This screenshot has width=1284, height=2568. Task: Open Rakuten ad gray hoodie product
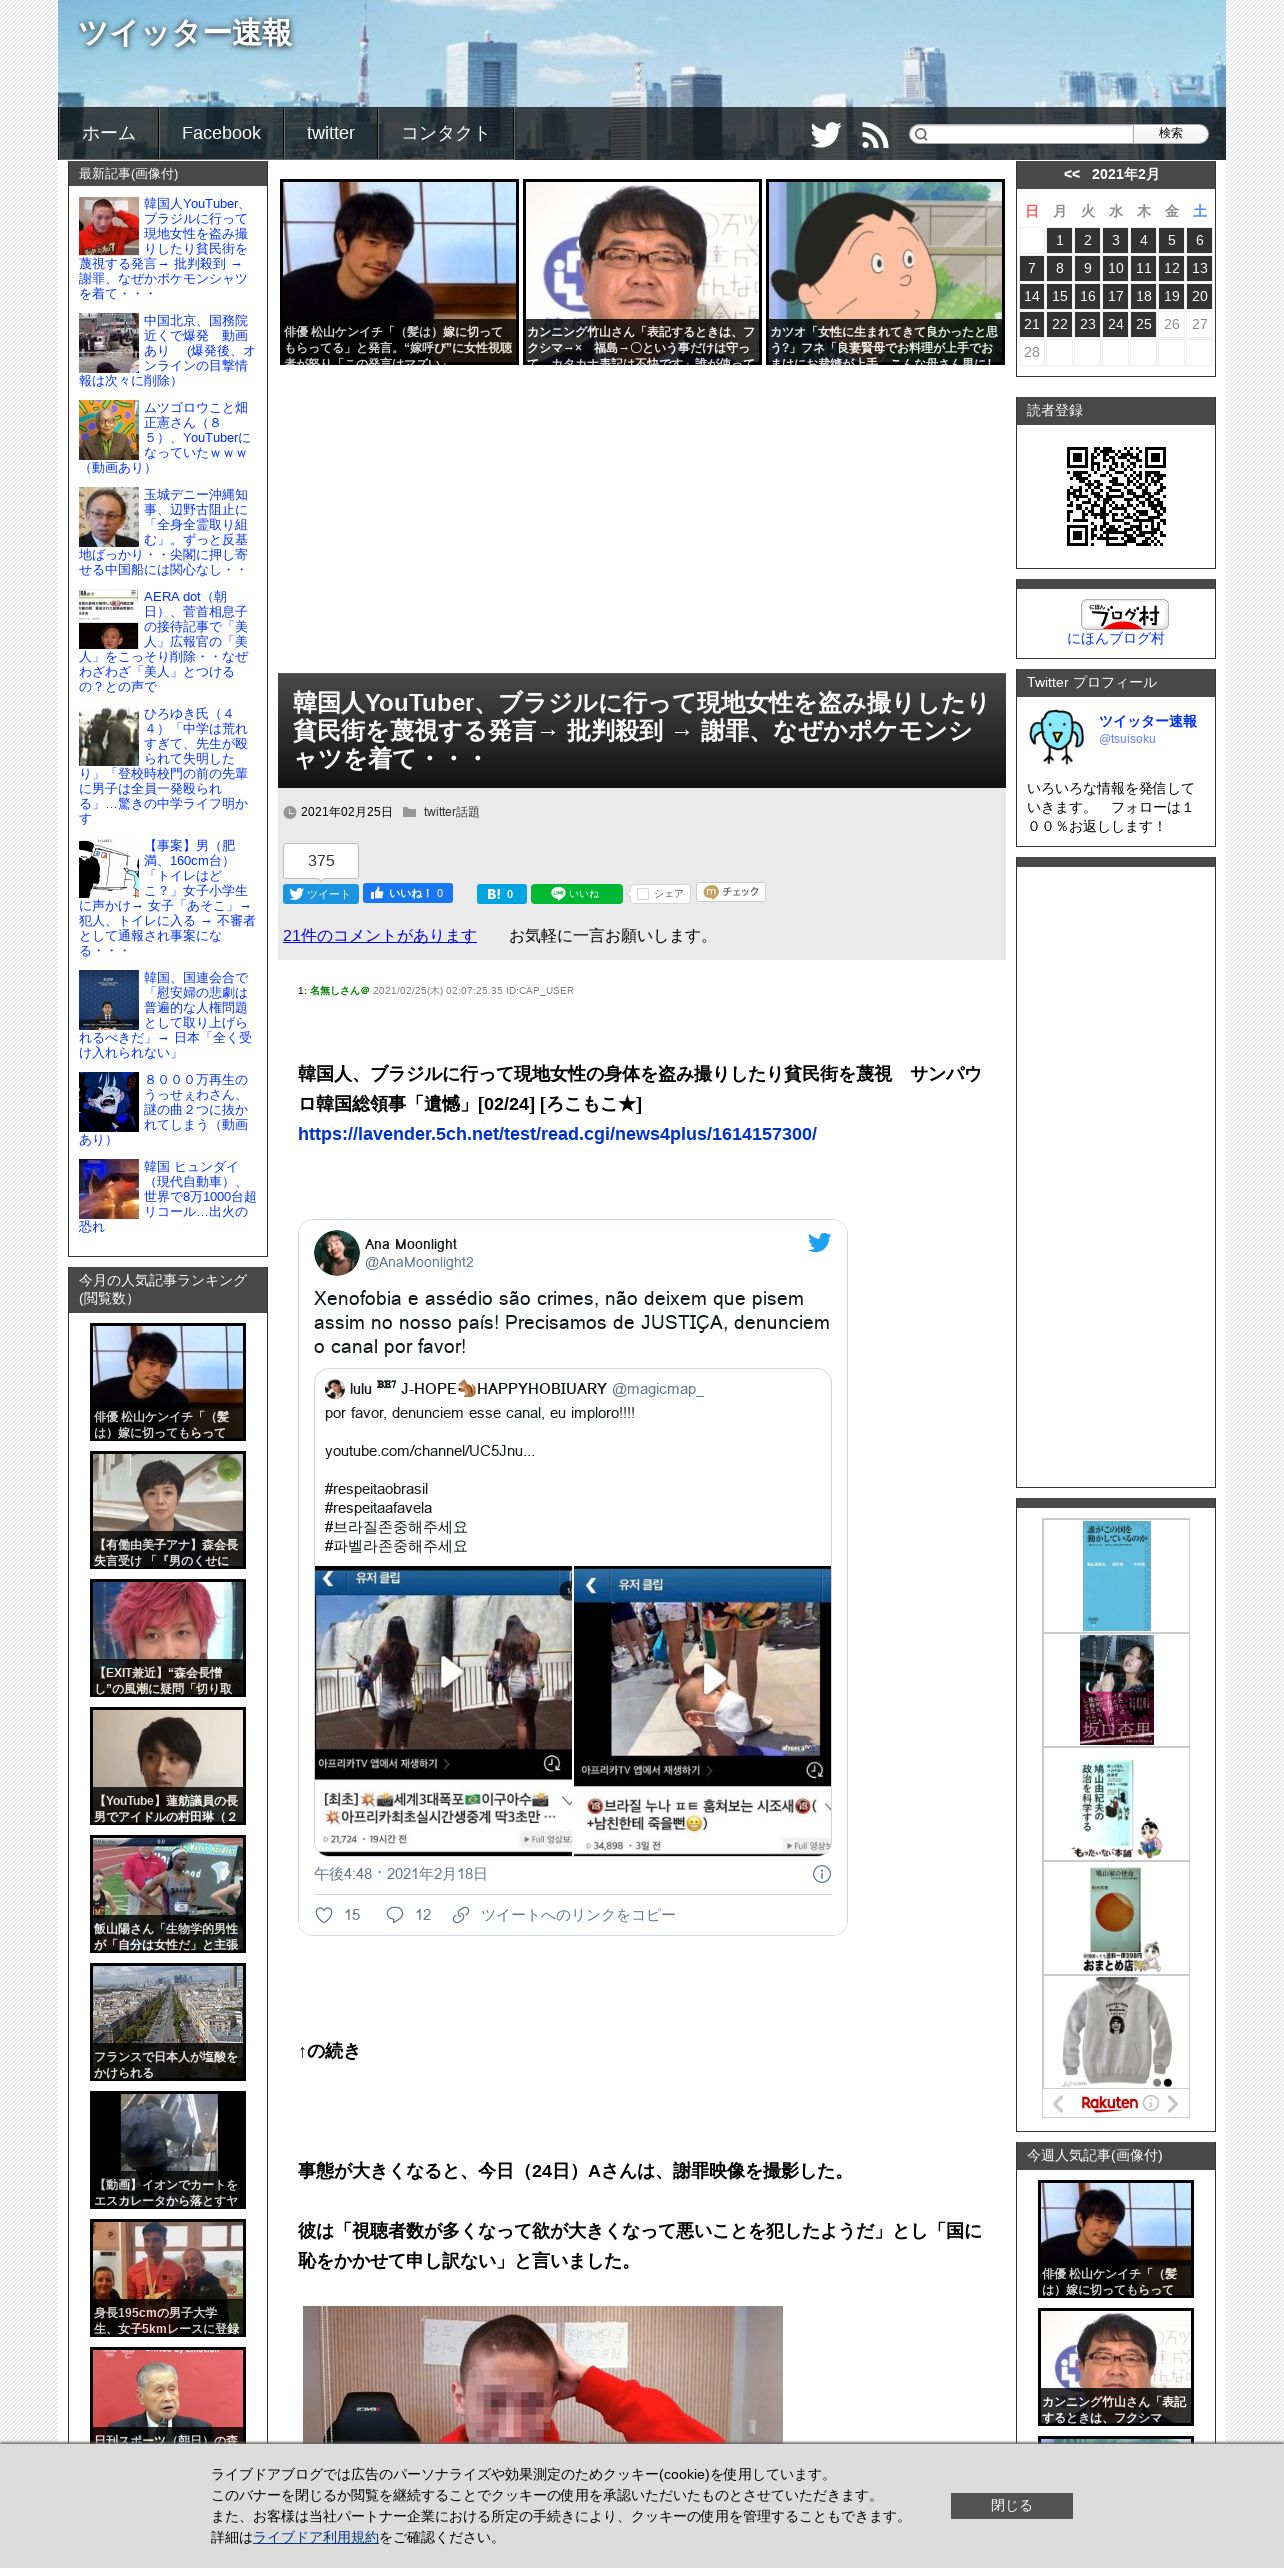click(1116, 2032)
